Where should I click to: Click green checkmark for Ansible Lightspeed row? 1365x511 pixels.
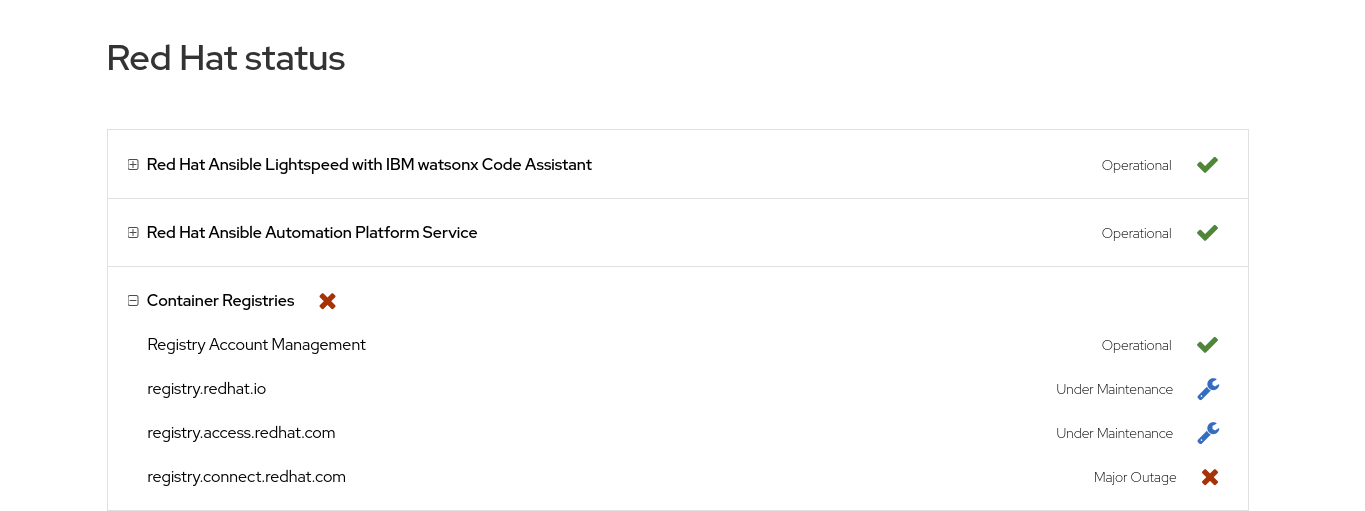tap(1207, 165)
